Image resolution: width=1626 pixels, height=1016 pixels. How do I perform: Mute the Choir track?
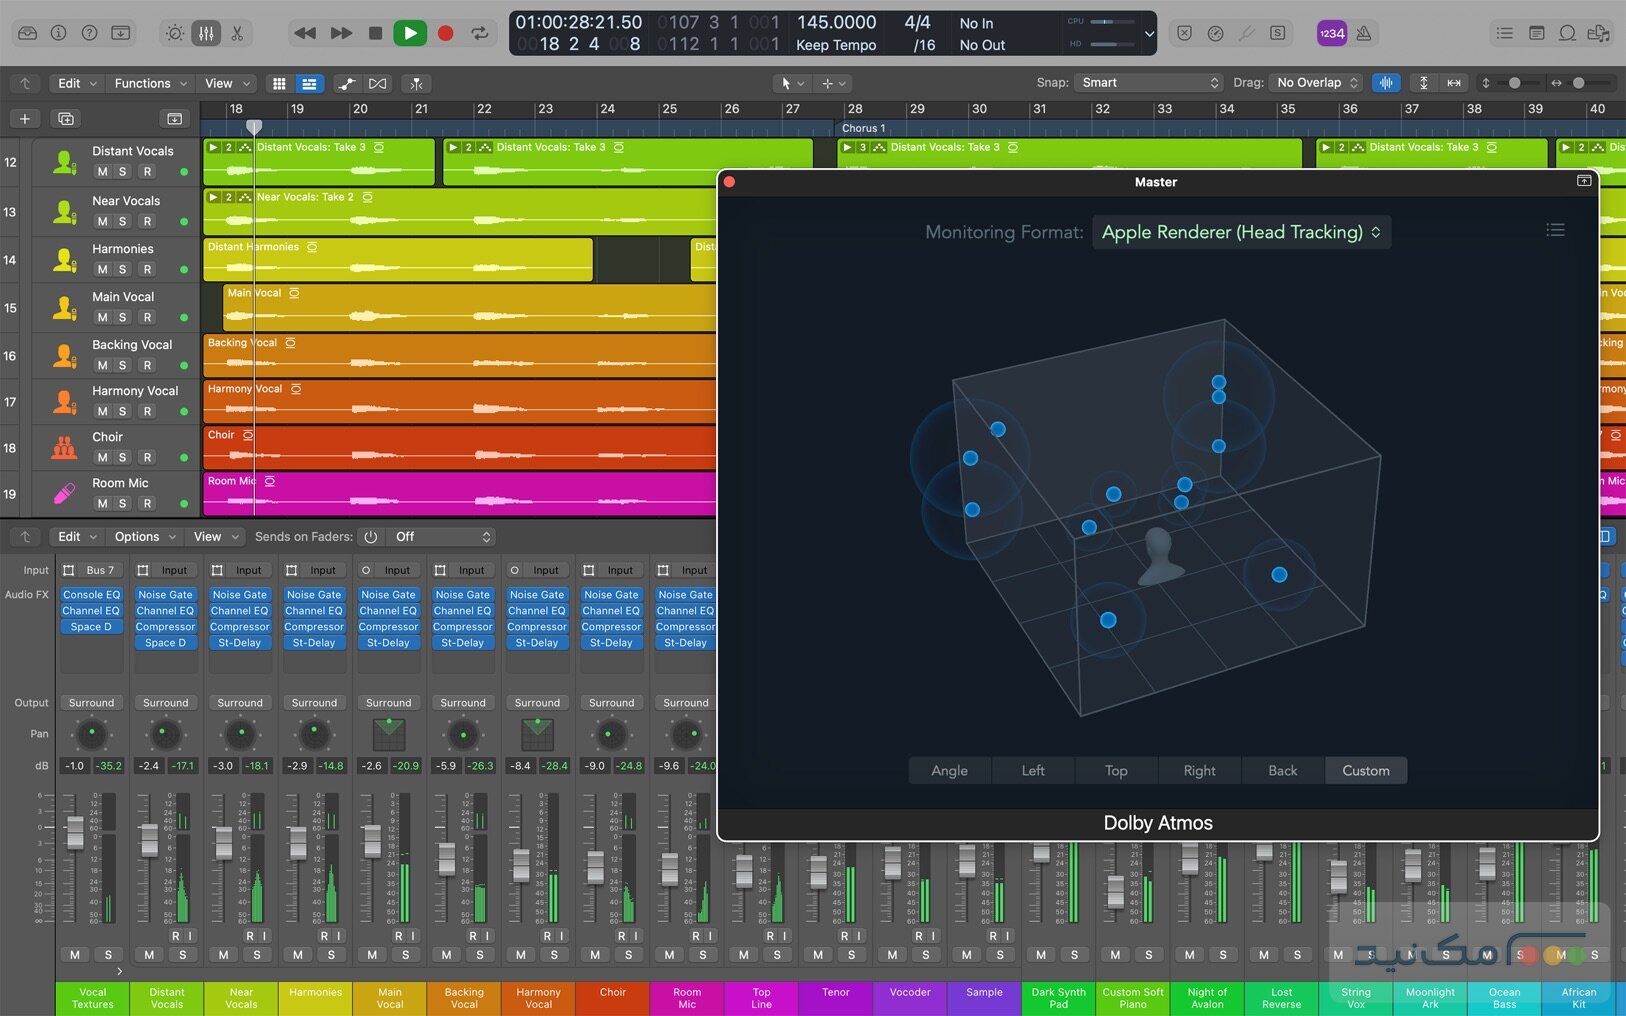[102, 457]
